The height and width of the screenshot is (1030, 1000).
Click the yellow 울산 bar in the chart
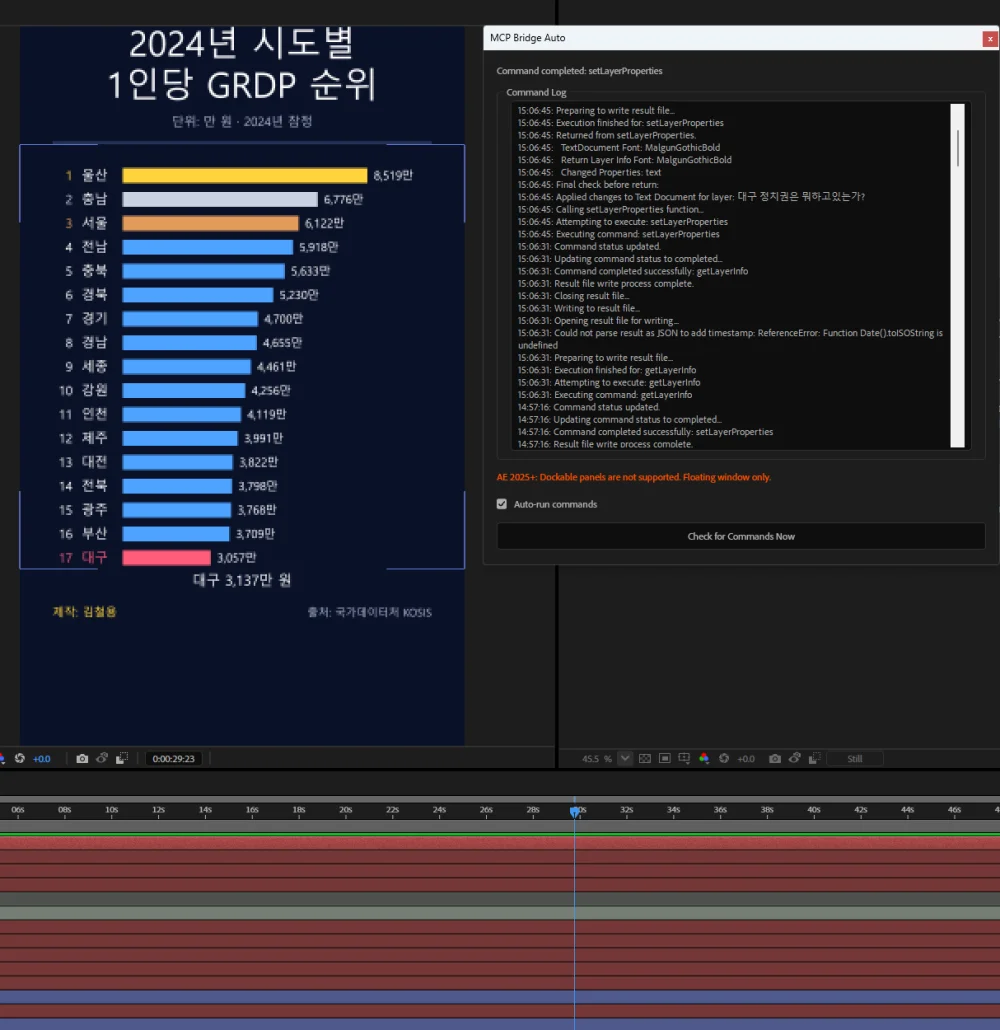click(244, 175)
